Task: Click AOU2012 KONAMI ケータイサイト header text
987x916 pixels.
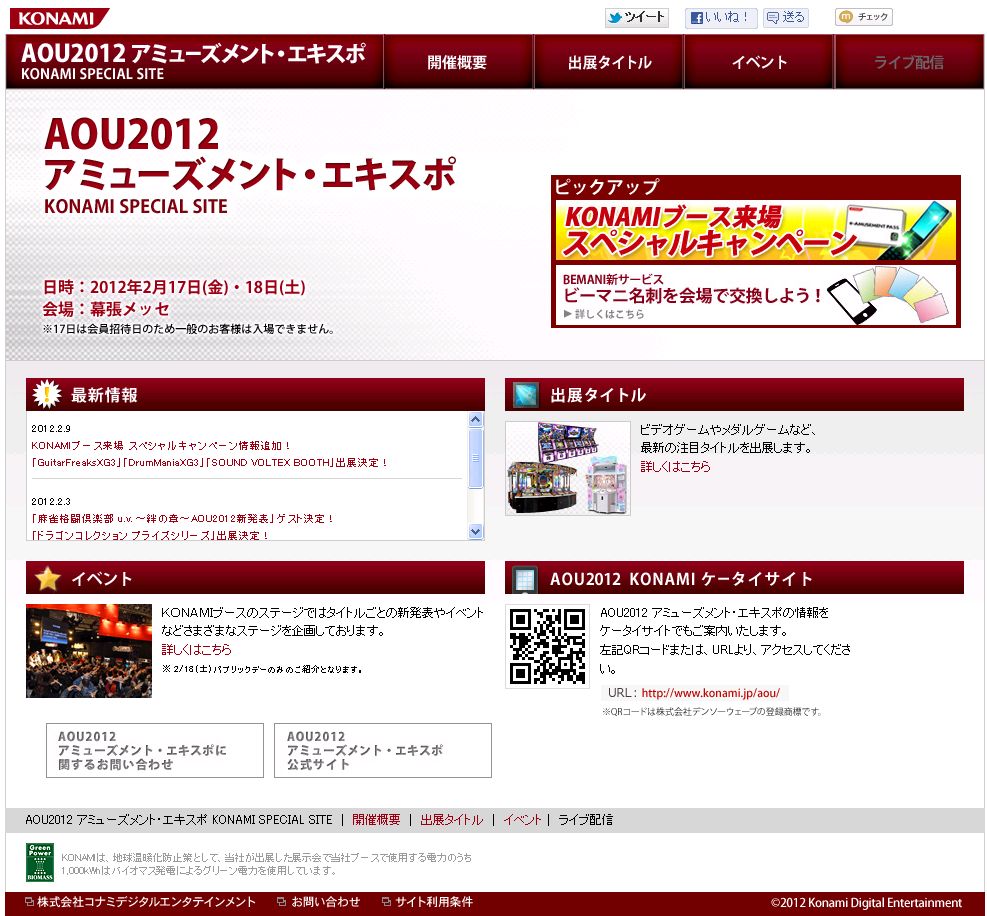Action: pos(681,579)
